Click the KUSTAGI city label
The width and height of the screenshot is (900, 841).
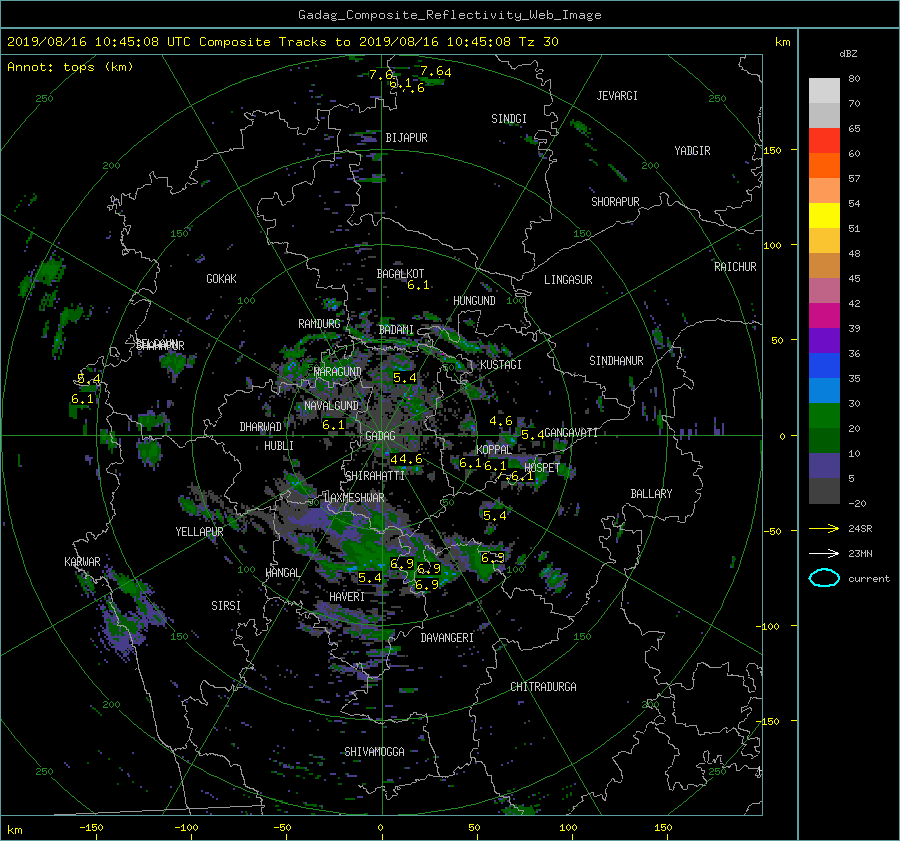point(501,365)
